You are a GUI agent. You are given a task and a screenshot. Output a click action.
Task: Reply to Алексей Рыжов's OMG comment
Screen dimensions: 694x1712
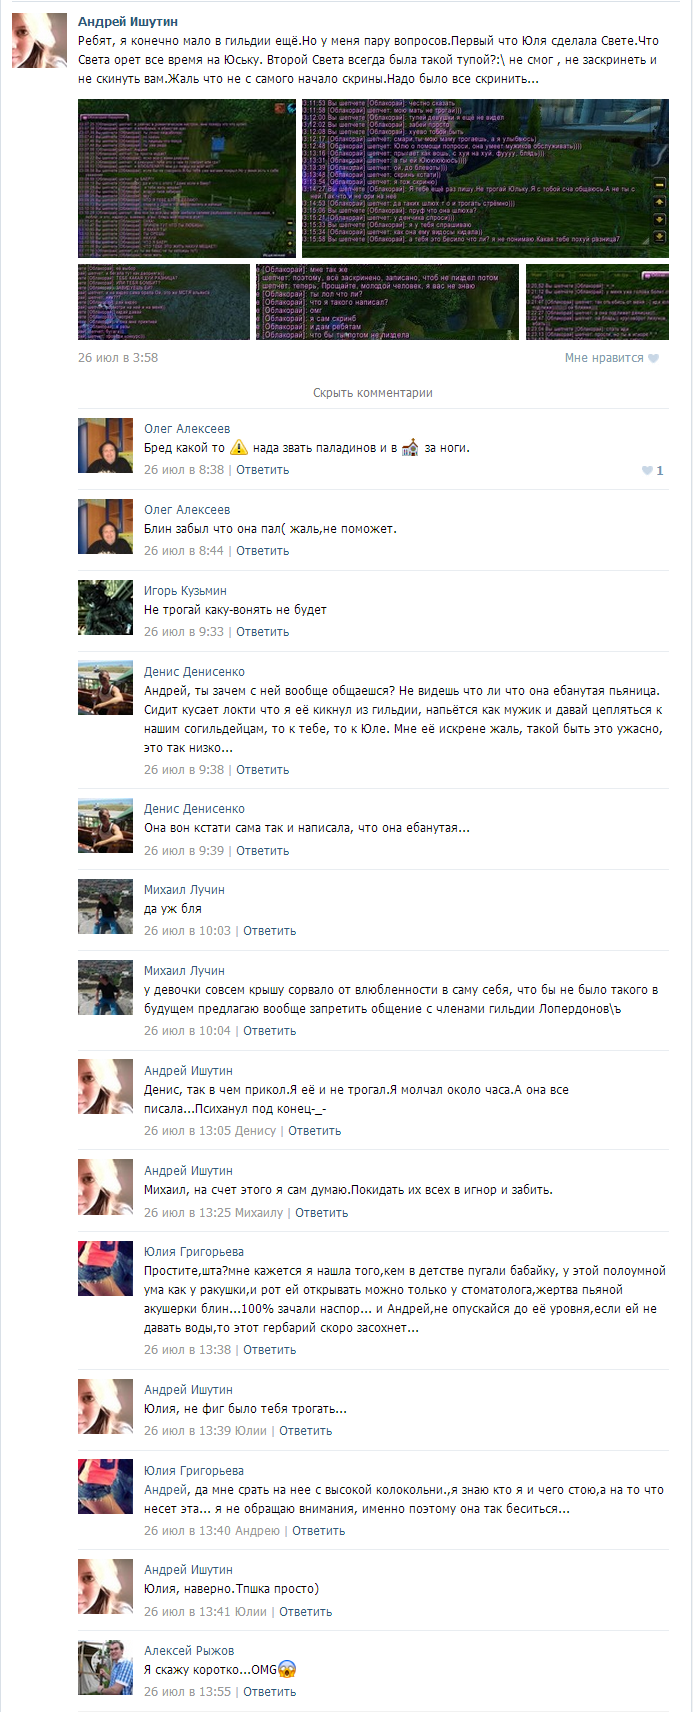coord(270,1692)
